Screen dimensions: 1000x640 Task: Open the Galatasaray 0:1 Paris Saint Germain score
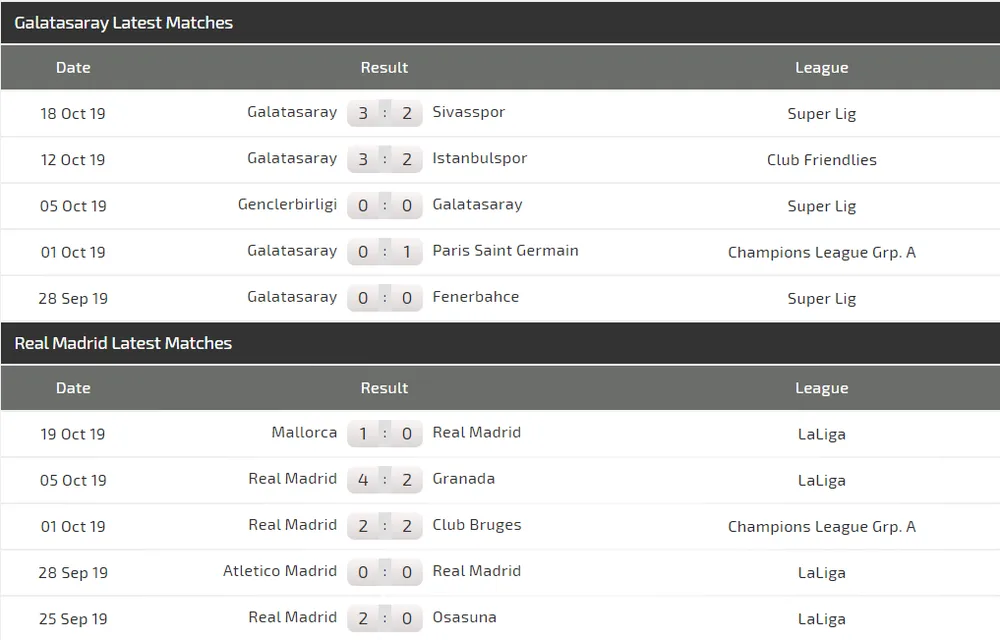385,252
